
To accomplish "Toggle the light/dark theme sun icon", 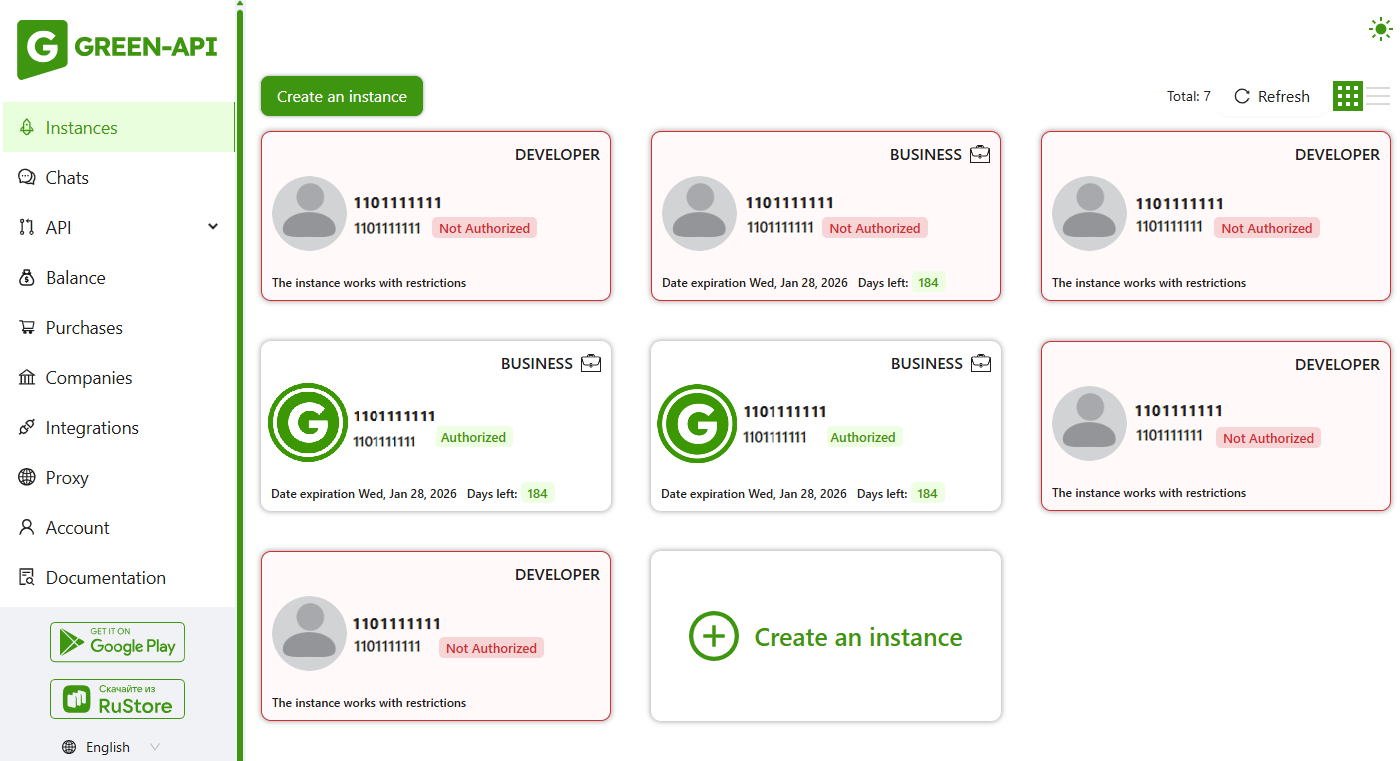I will click(x=1380, y=30).
